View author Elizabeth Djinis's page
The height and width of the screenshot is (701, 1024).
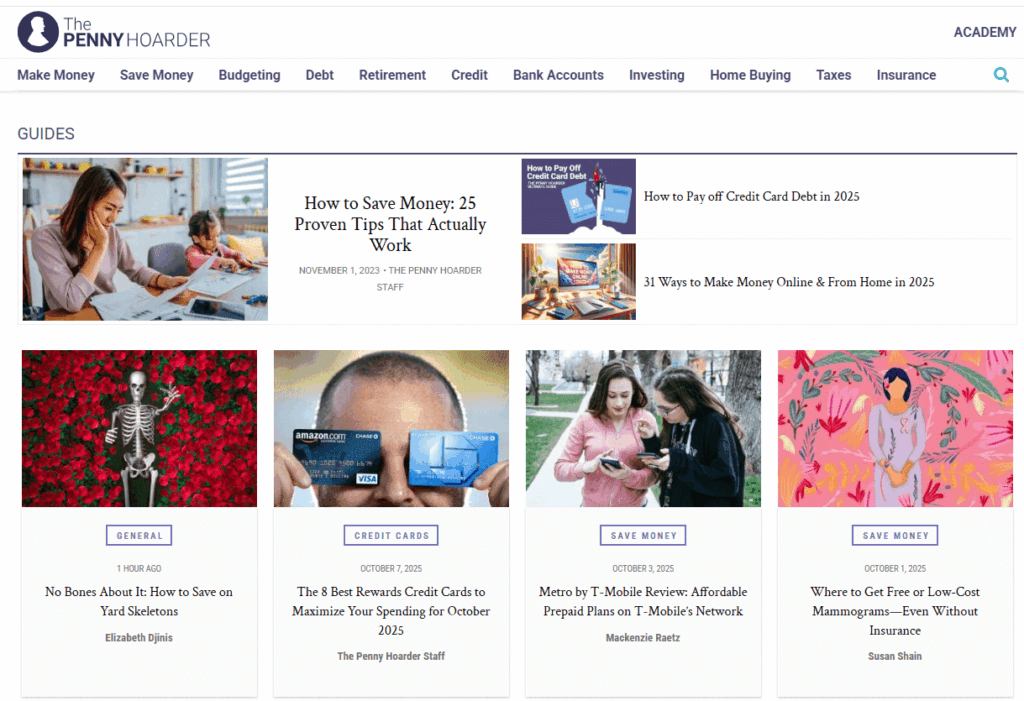139,638
